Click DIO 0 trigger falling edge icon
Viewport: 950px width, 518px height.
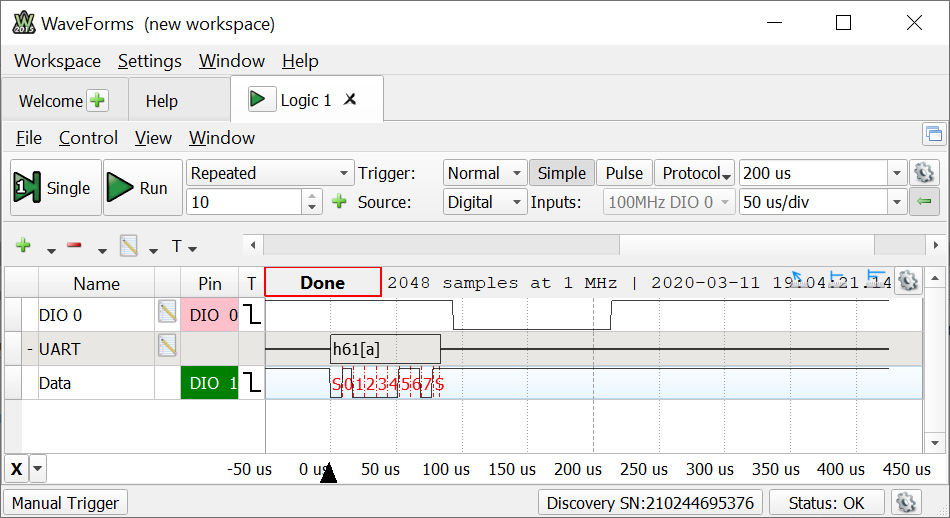[x=251, y=314]
